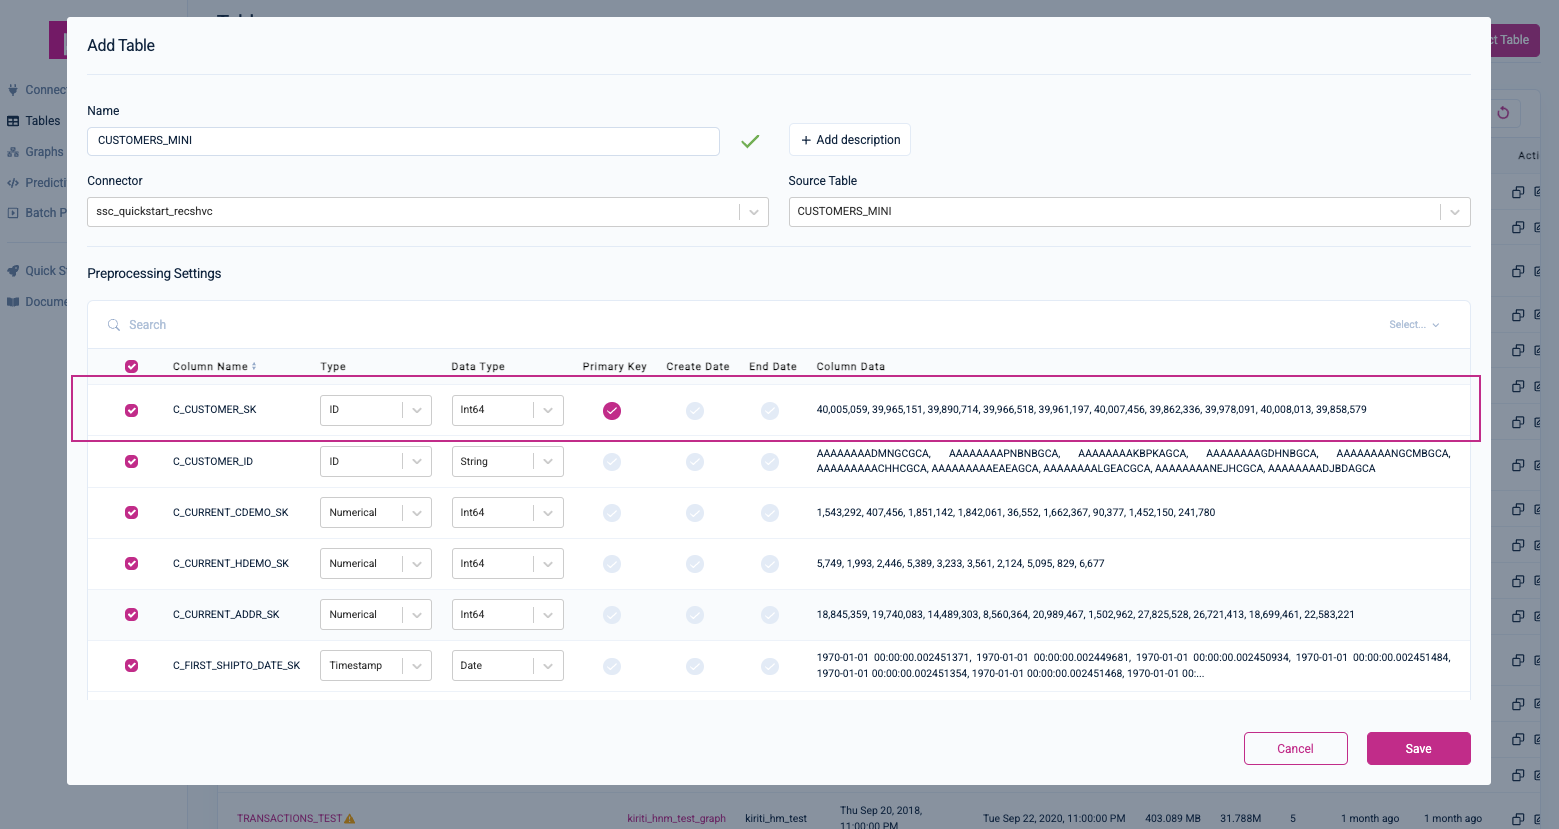Set Create Date for C_FIRST_SHIPTO_DATE_SK row
Viewport: 1559px width, 829px height.
click(x=695, y=665)
